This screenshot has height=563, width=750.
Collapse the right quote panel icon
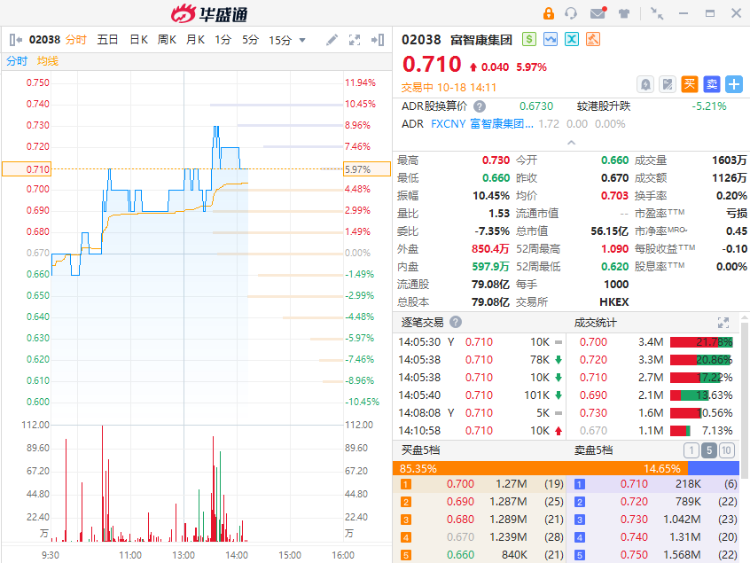(x=377, y=40)
